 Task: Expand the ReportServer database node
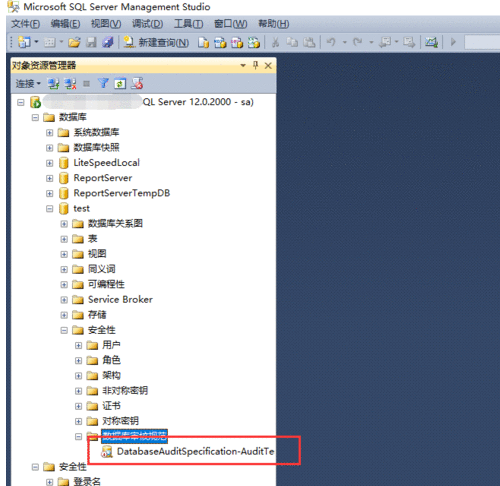pyautogui.click(x=49, y=178)
